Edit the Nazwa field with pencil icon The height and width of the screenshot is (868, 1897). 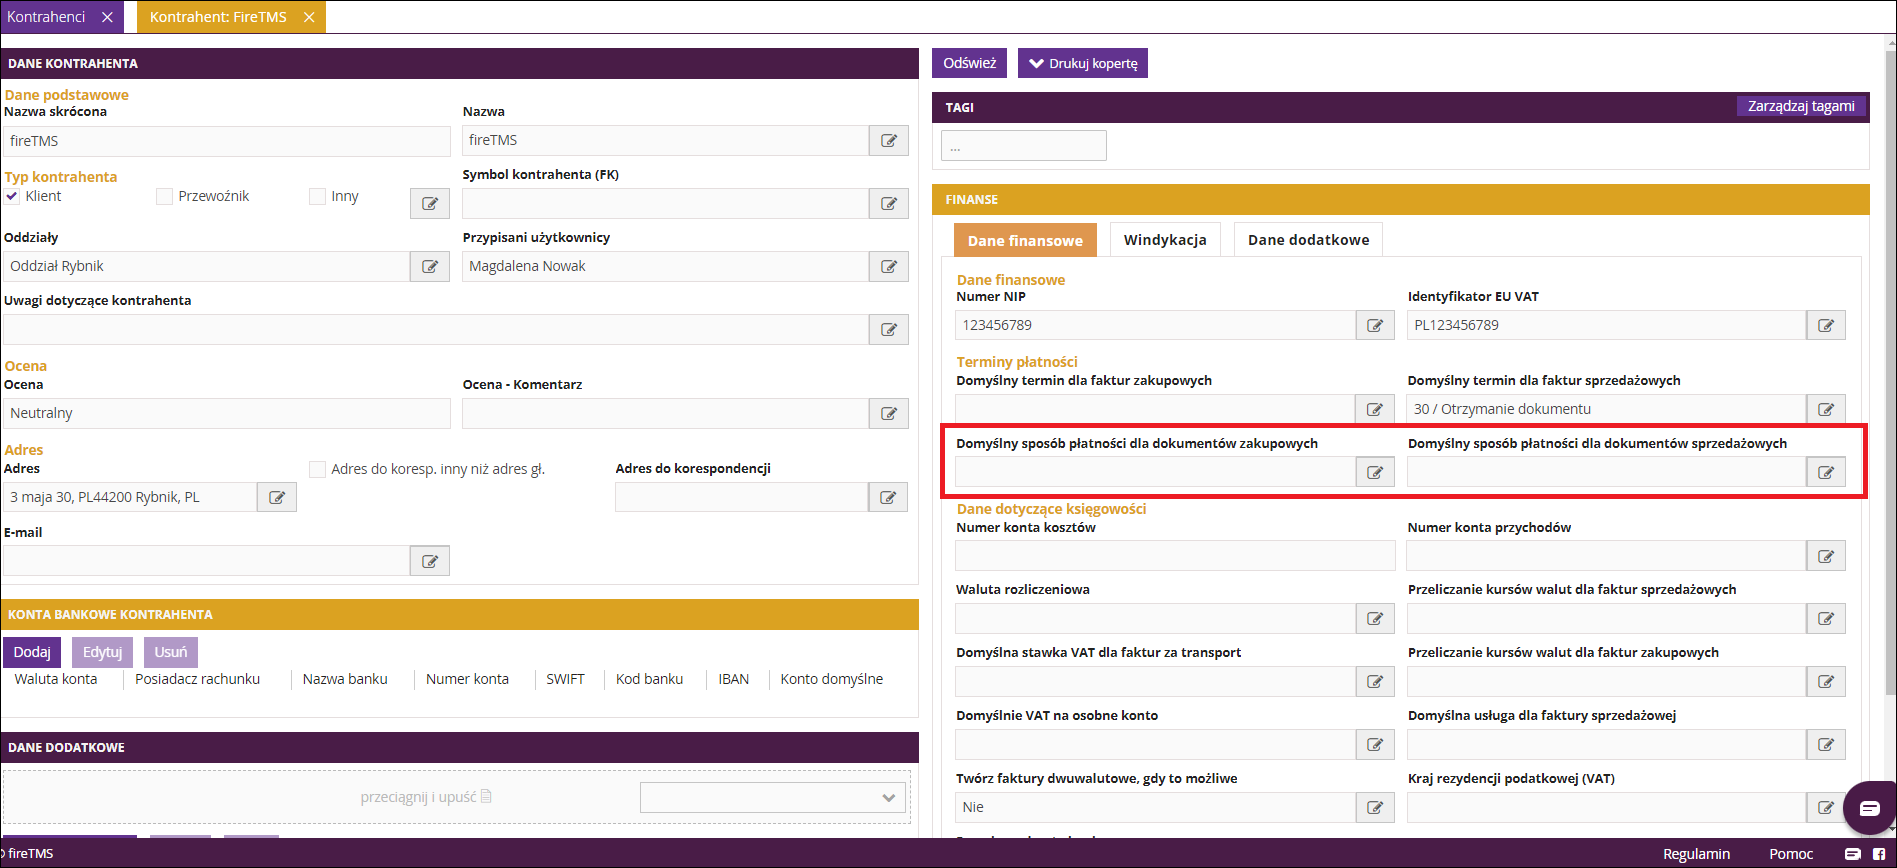(888, 141)
